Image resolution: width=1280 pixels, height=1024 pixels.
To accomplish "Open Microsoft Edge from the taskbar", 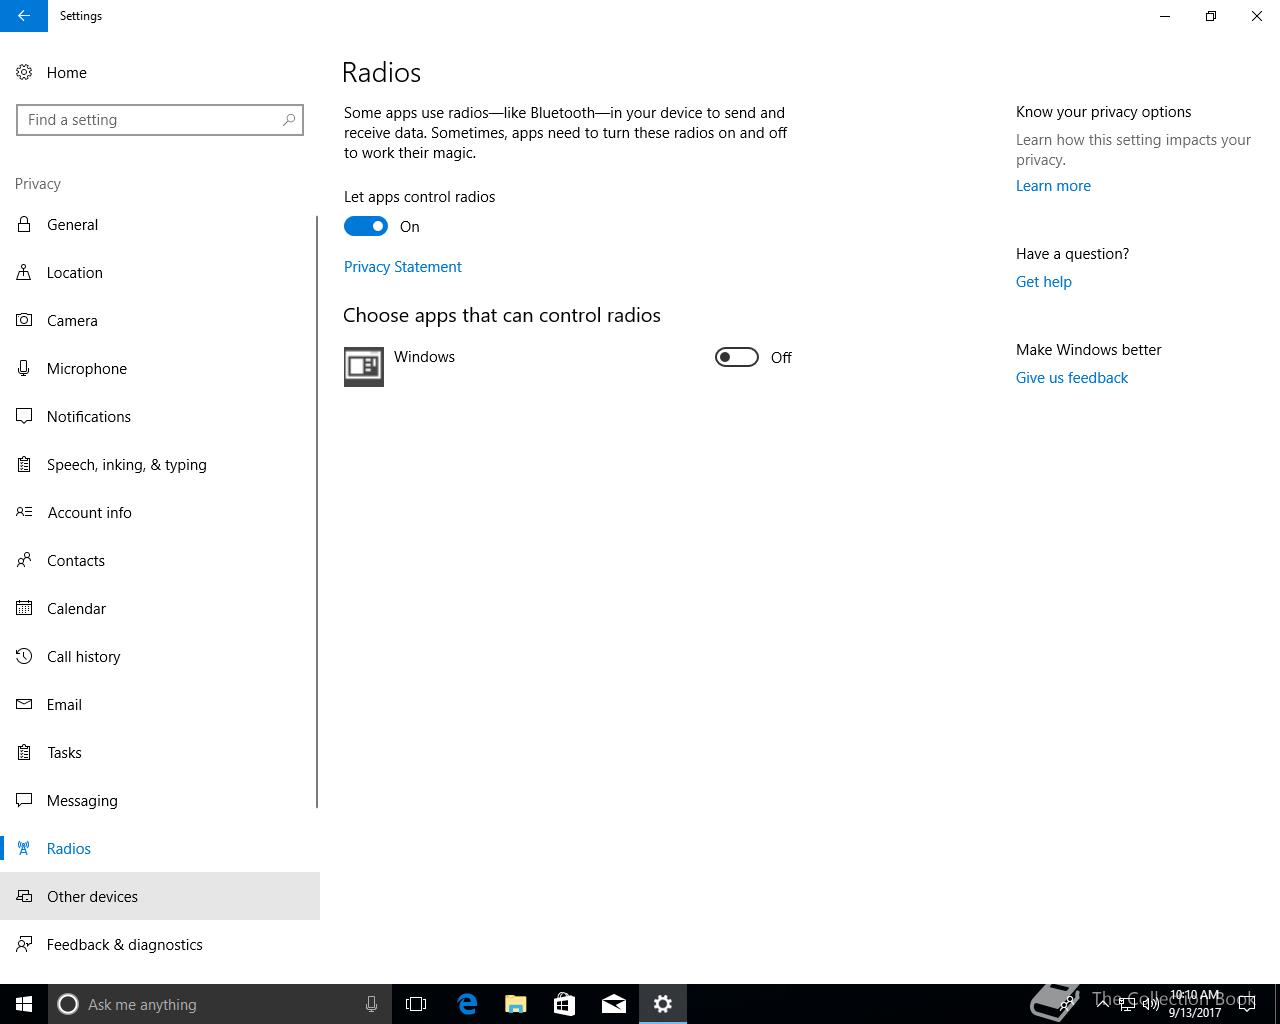I will (x=467, y=1004).
